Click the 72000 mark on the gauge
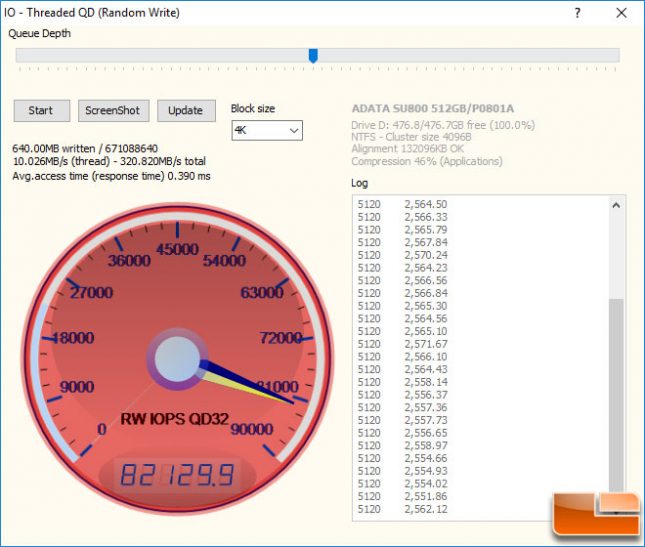The width and height of the screenshot is (645, 547). (281, 338)
